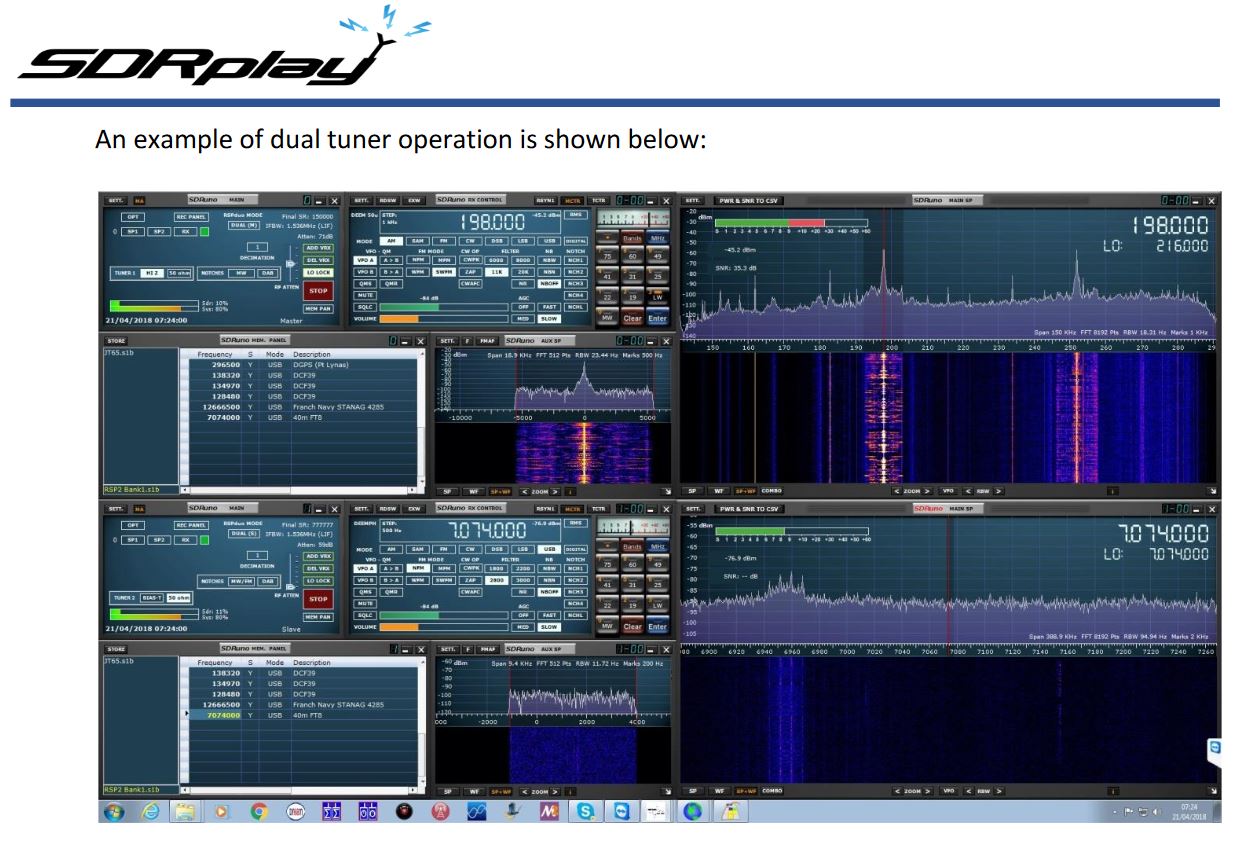Click the RBW increase chevron in Main SP
The width and height of the screenshot is (1235, 866).
click(x=998, y=490)
